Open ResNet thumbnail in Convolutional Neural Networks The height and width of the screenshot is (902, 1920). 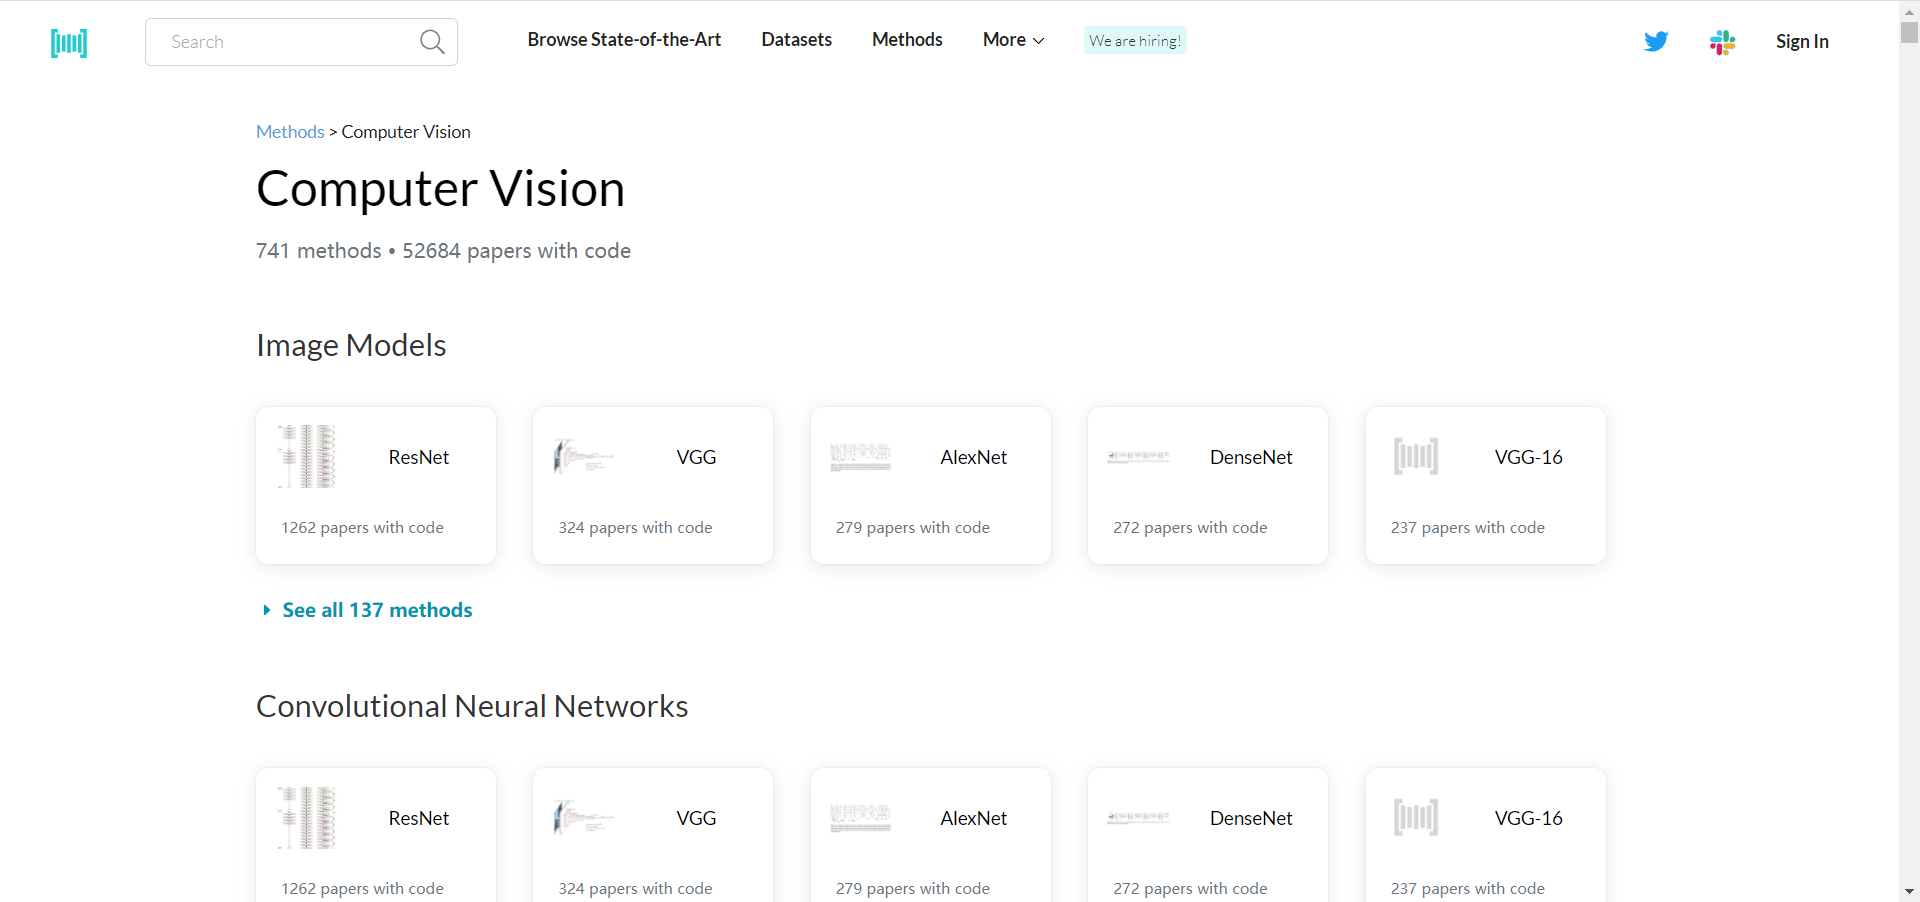(x=307, y=818)
